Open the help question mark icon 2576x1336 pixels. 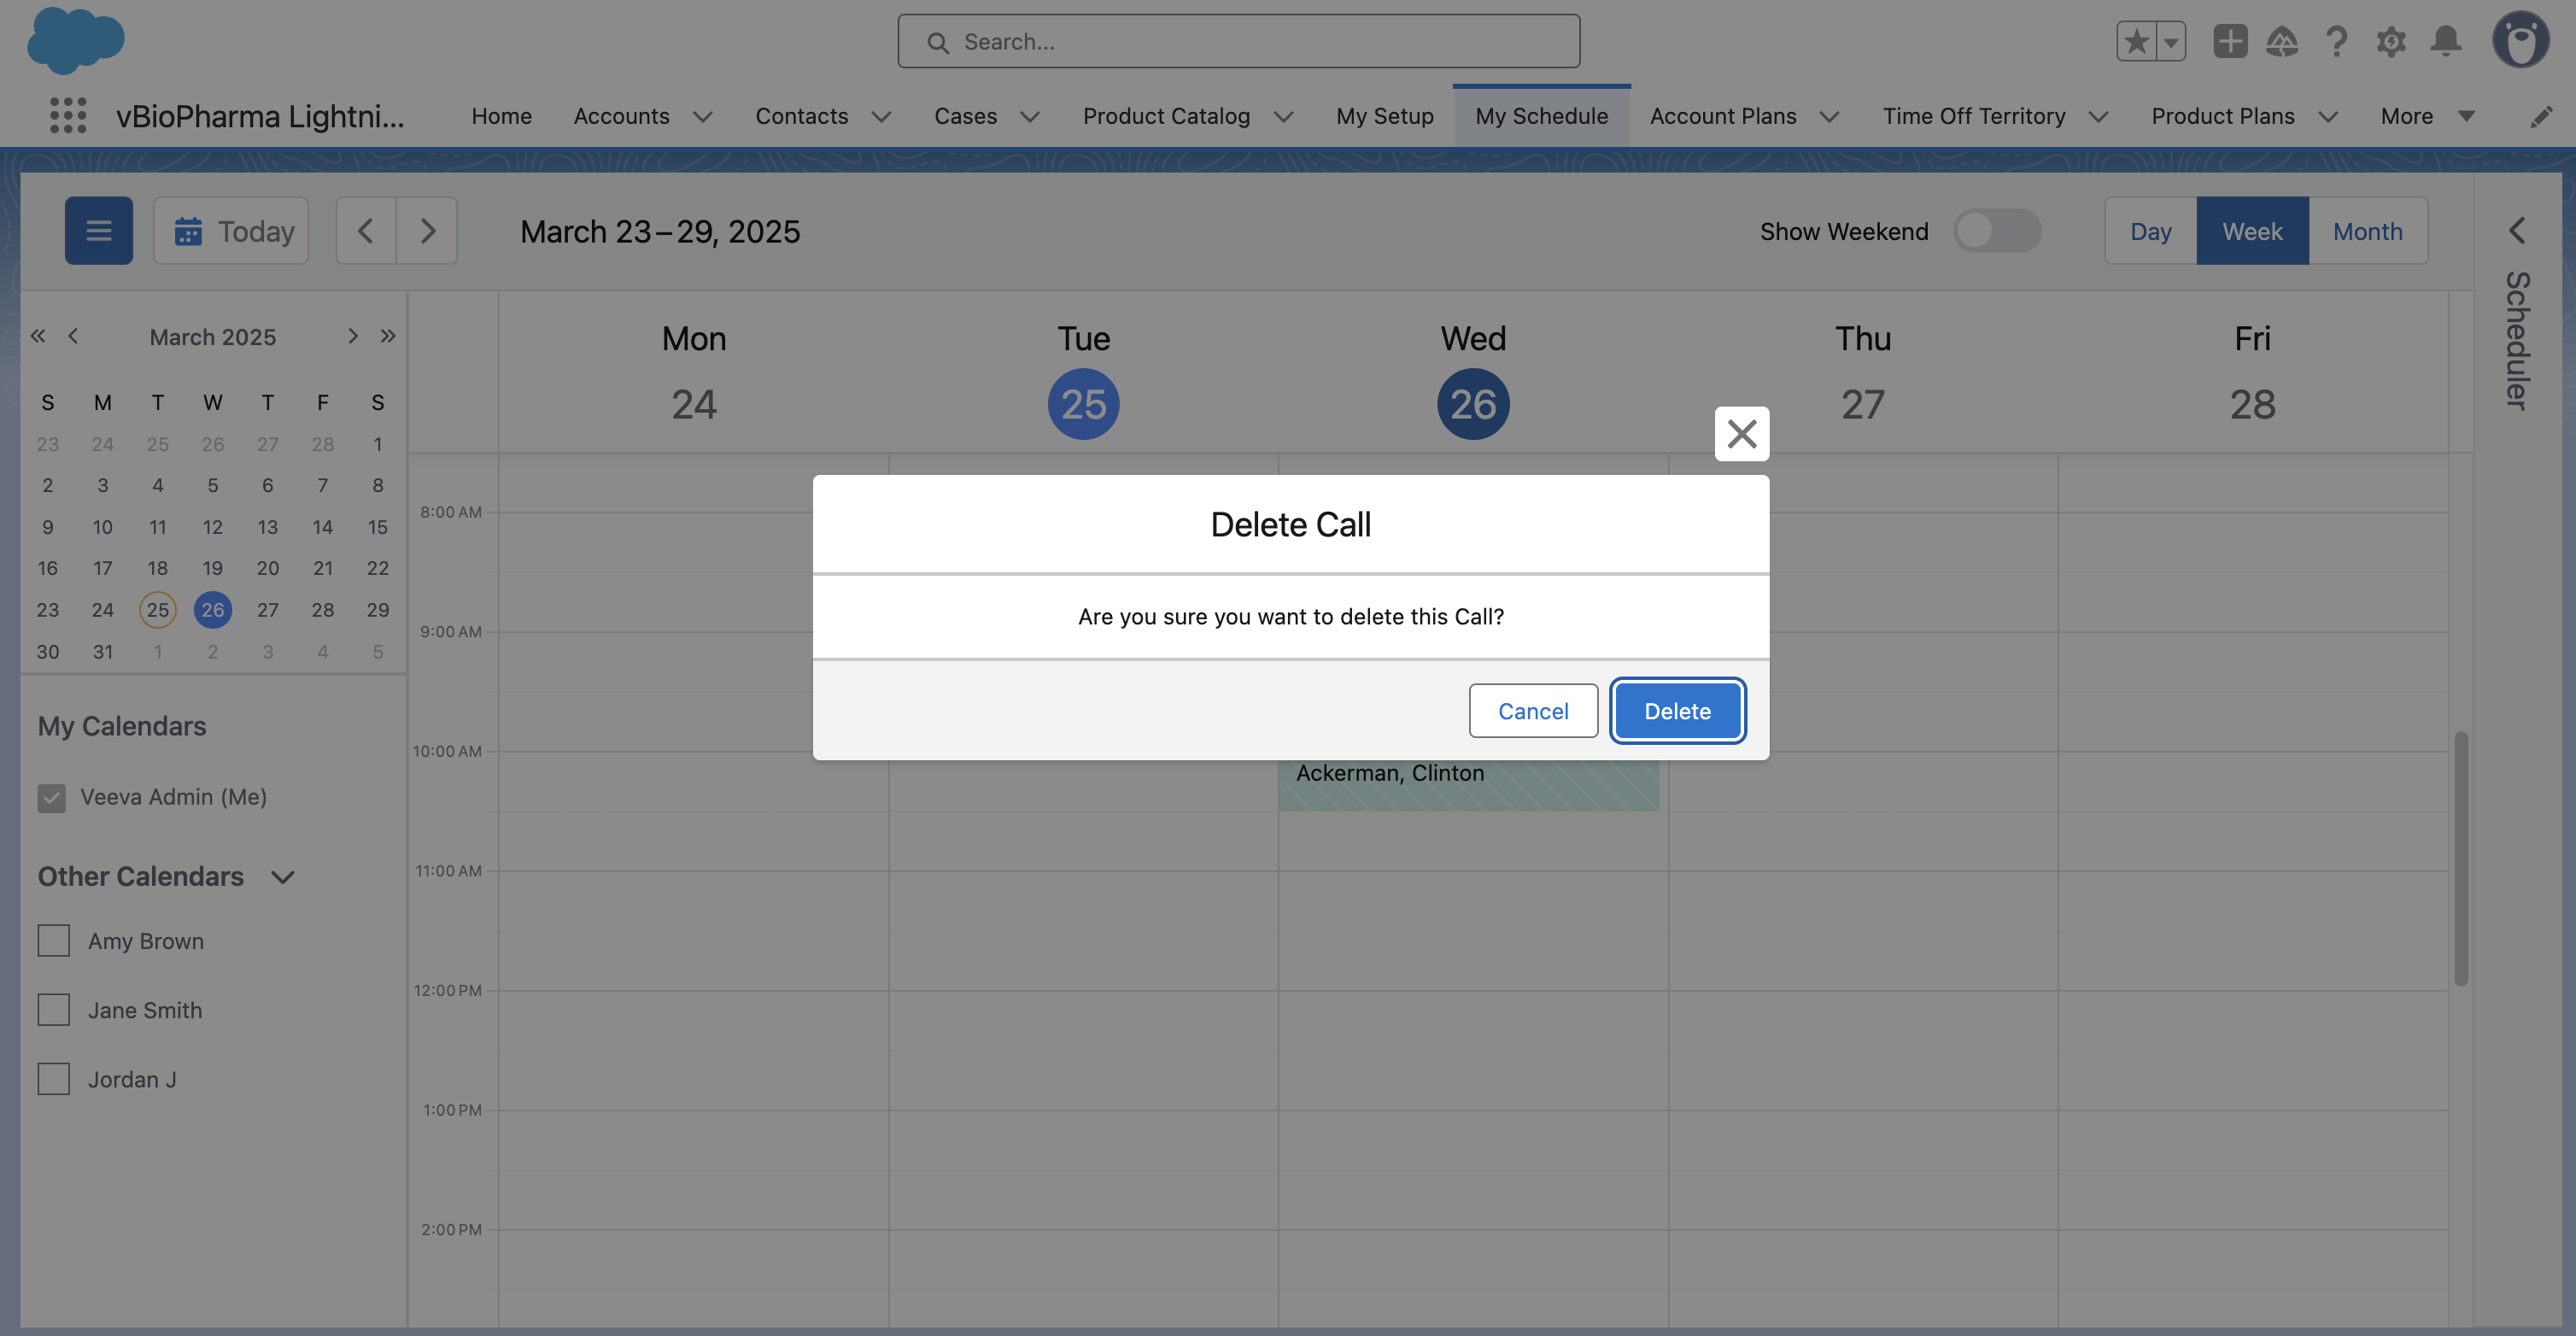[2336, 41]
